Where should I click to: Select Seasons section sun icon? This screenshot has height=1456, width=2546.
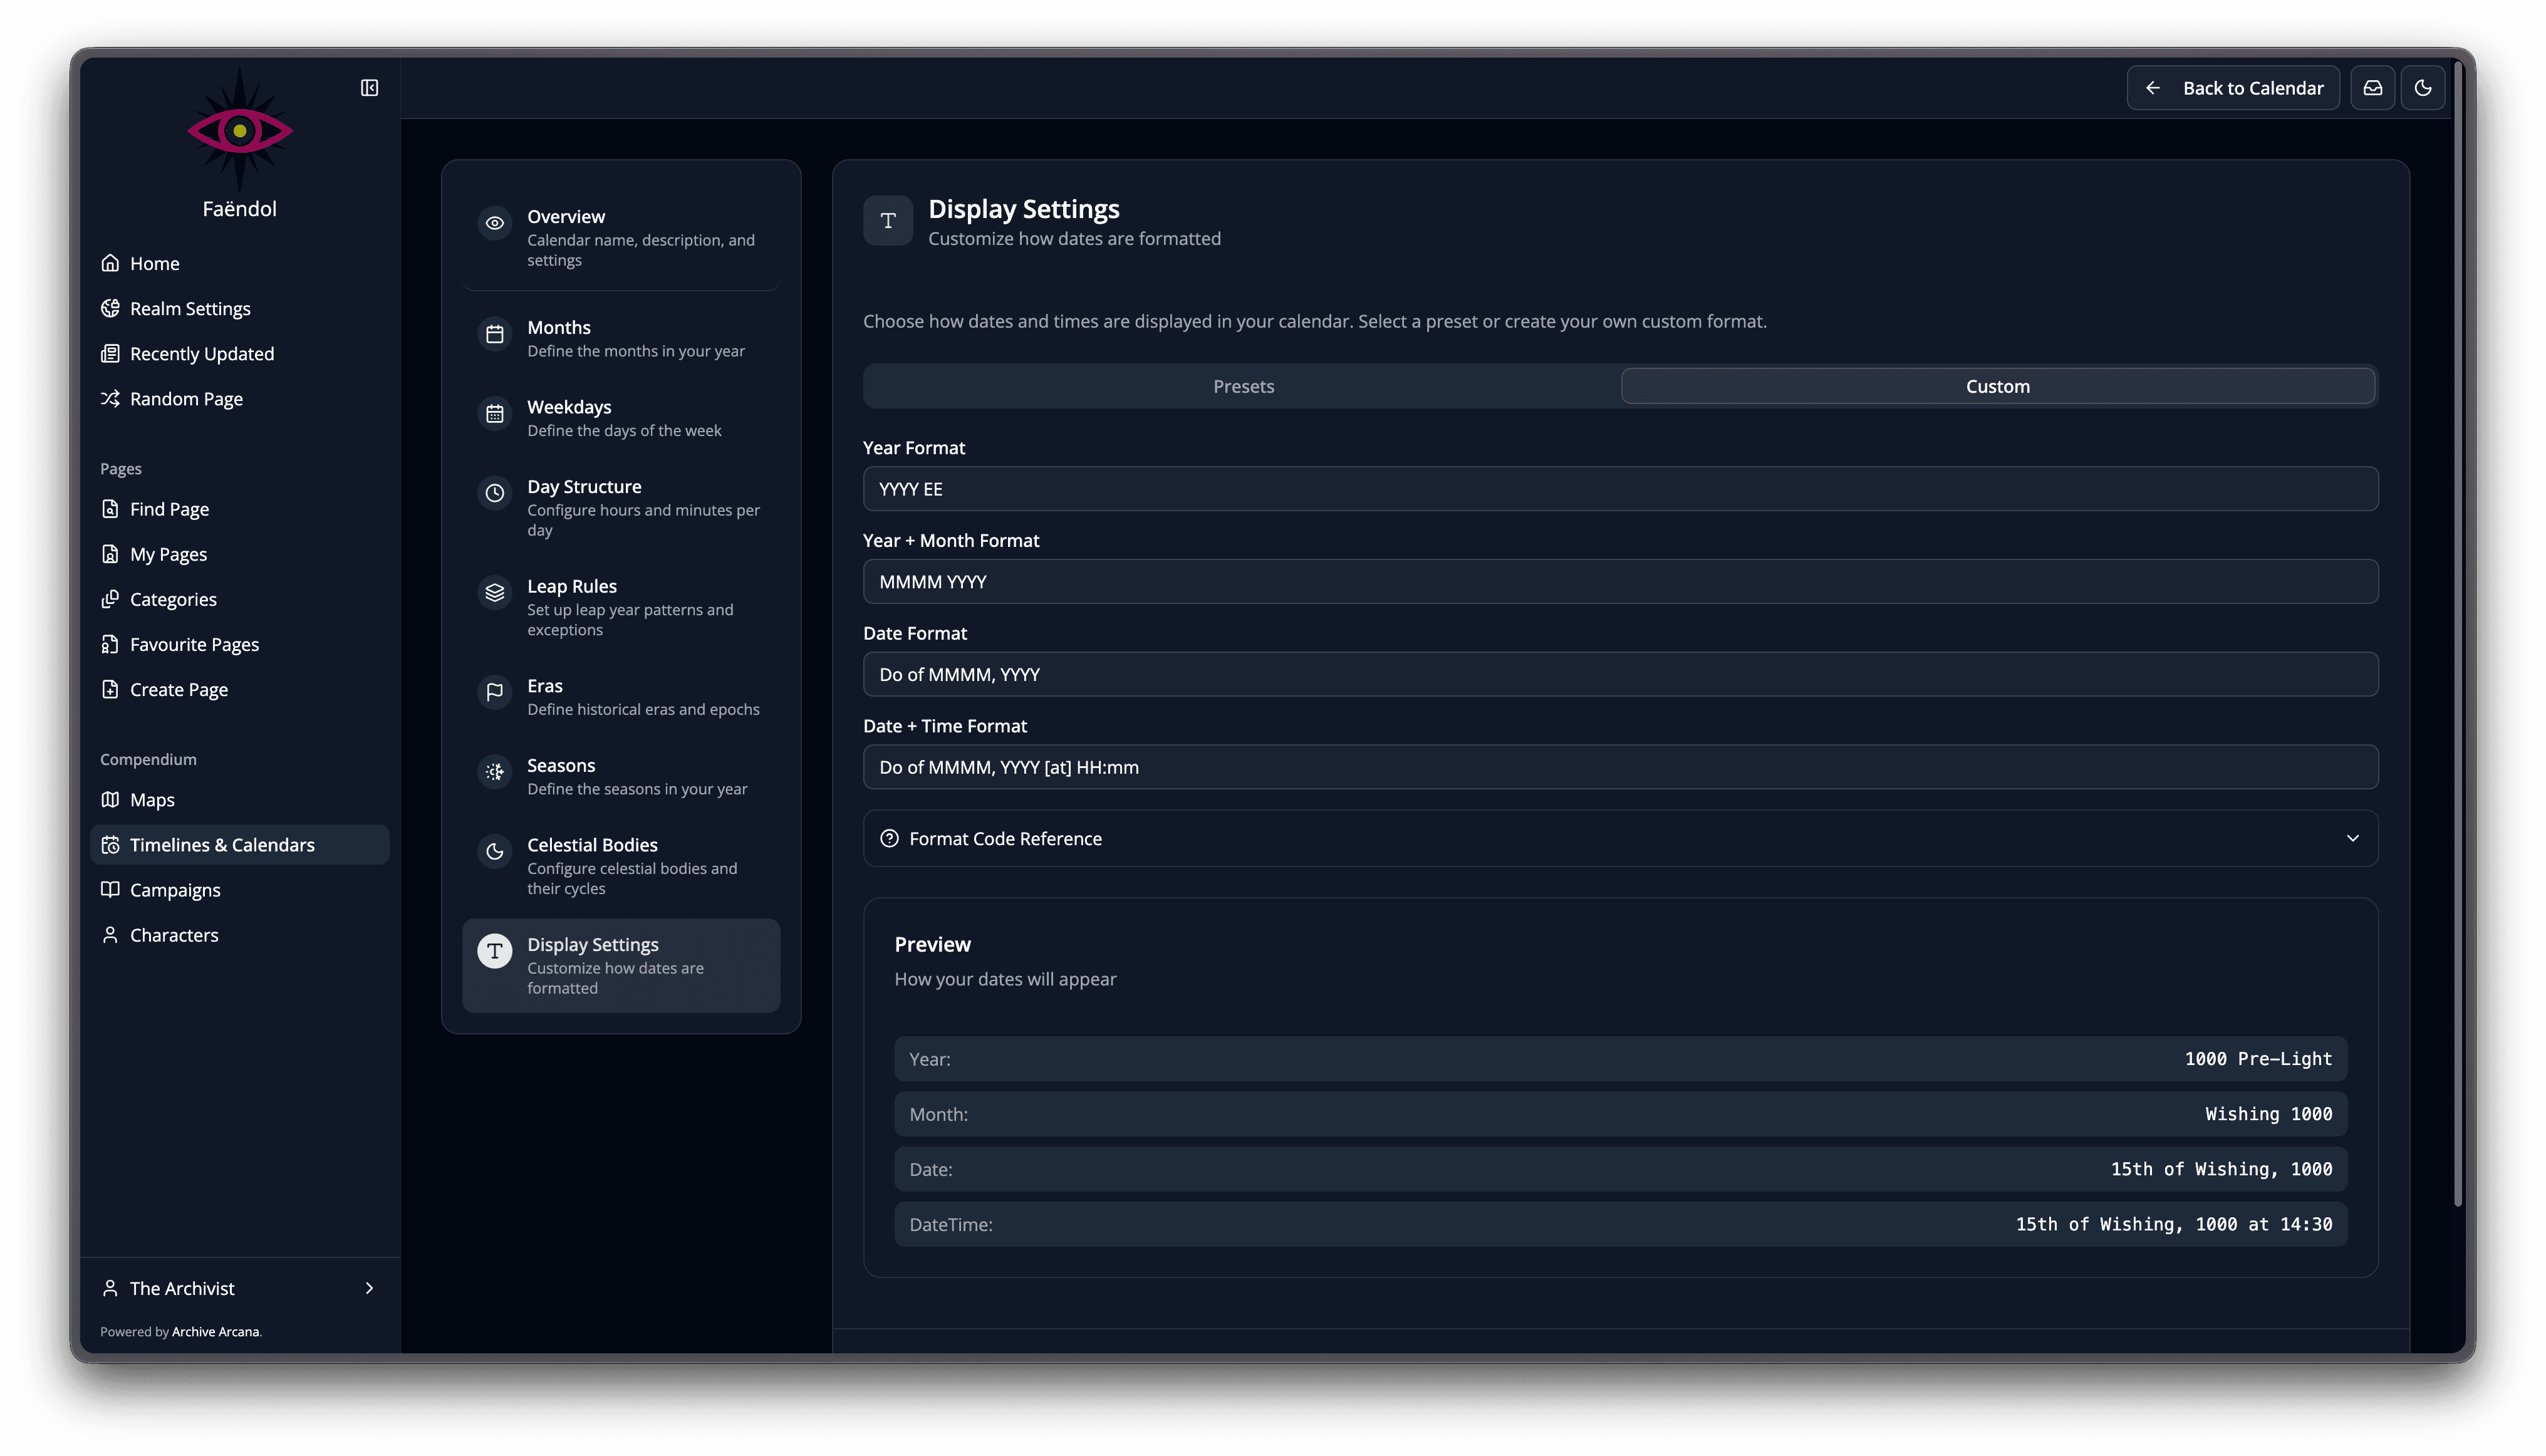coord(494,771)
